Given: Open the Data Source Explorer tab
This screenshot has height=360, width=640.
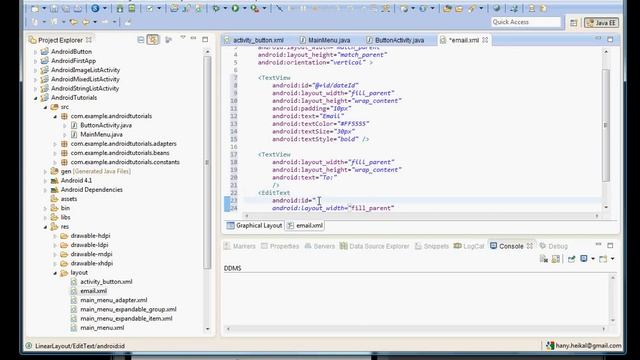Looking at the screenshot, I should [375, 246].
